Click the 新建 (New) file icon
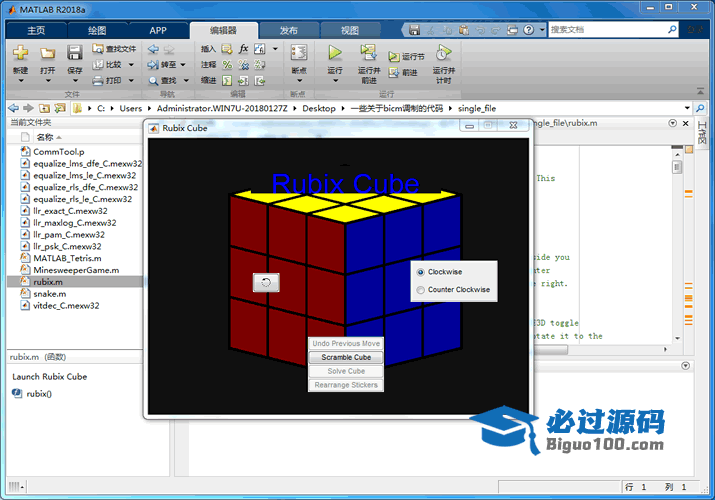 20,52
